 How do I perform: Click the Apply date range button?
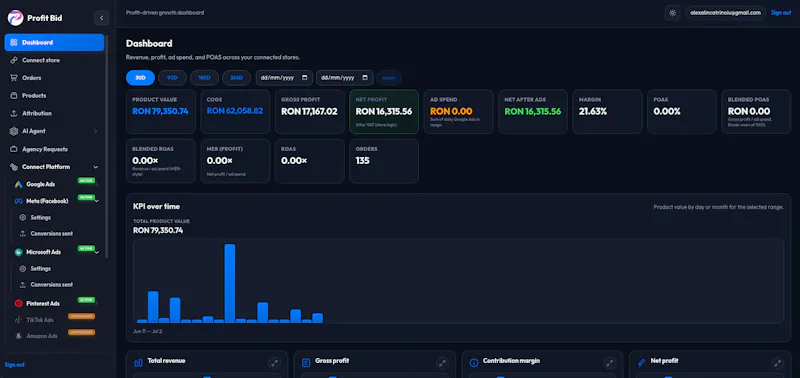pos(389,78)
